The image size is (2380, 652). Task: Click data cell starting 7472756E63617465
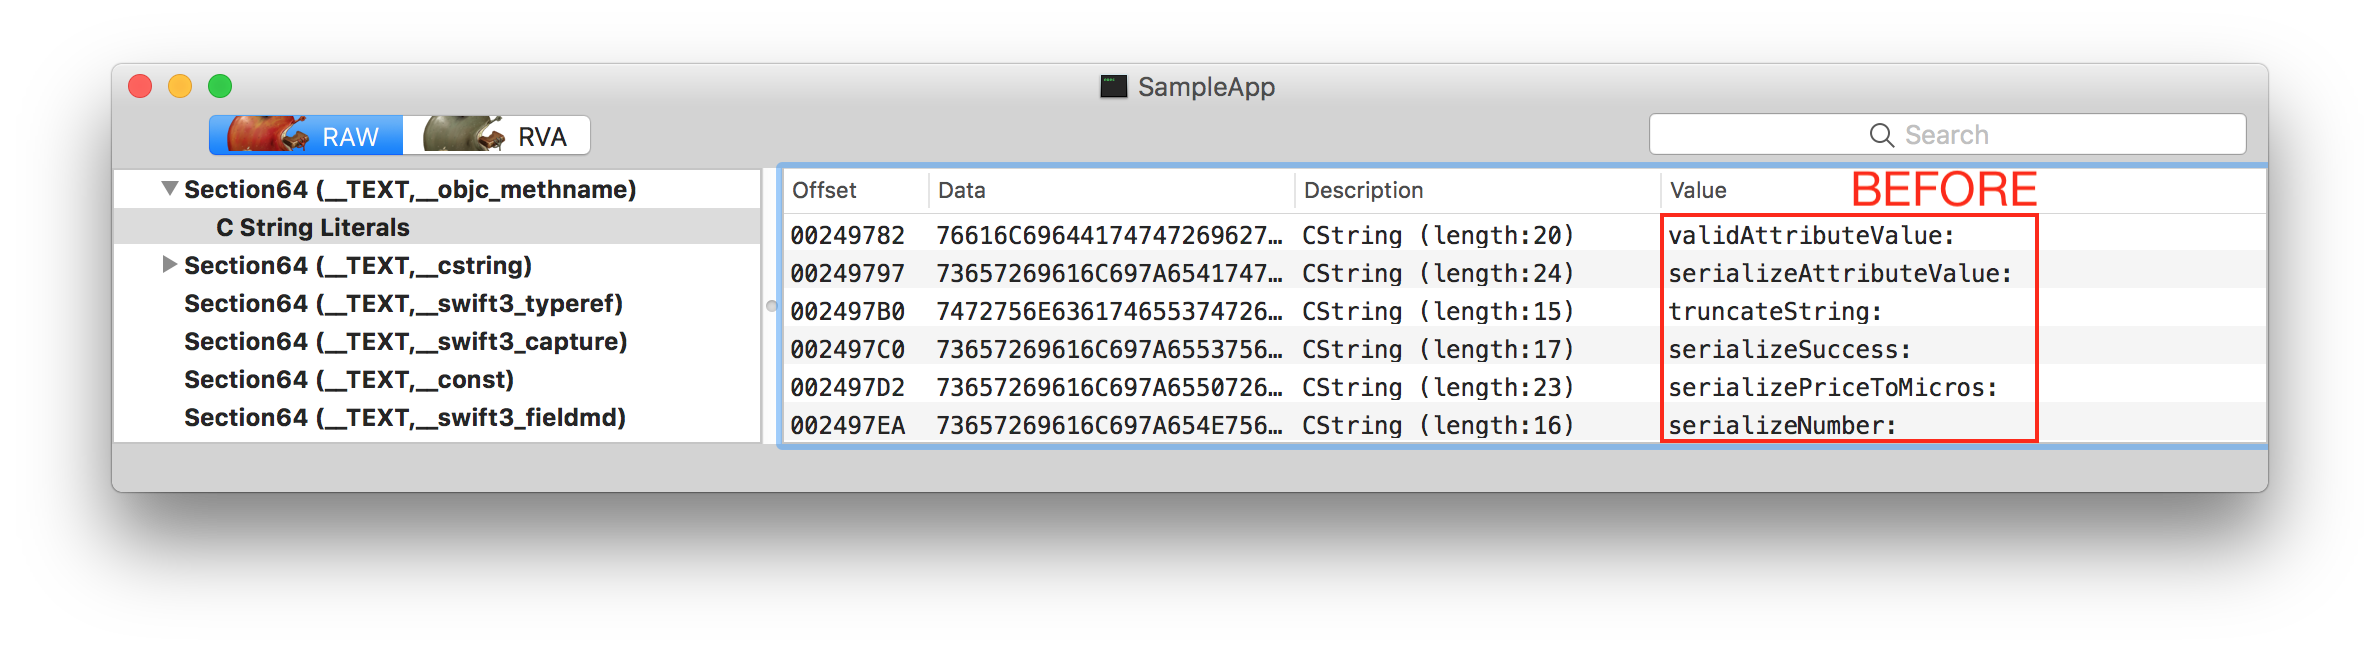coord(1109,311)
